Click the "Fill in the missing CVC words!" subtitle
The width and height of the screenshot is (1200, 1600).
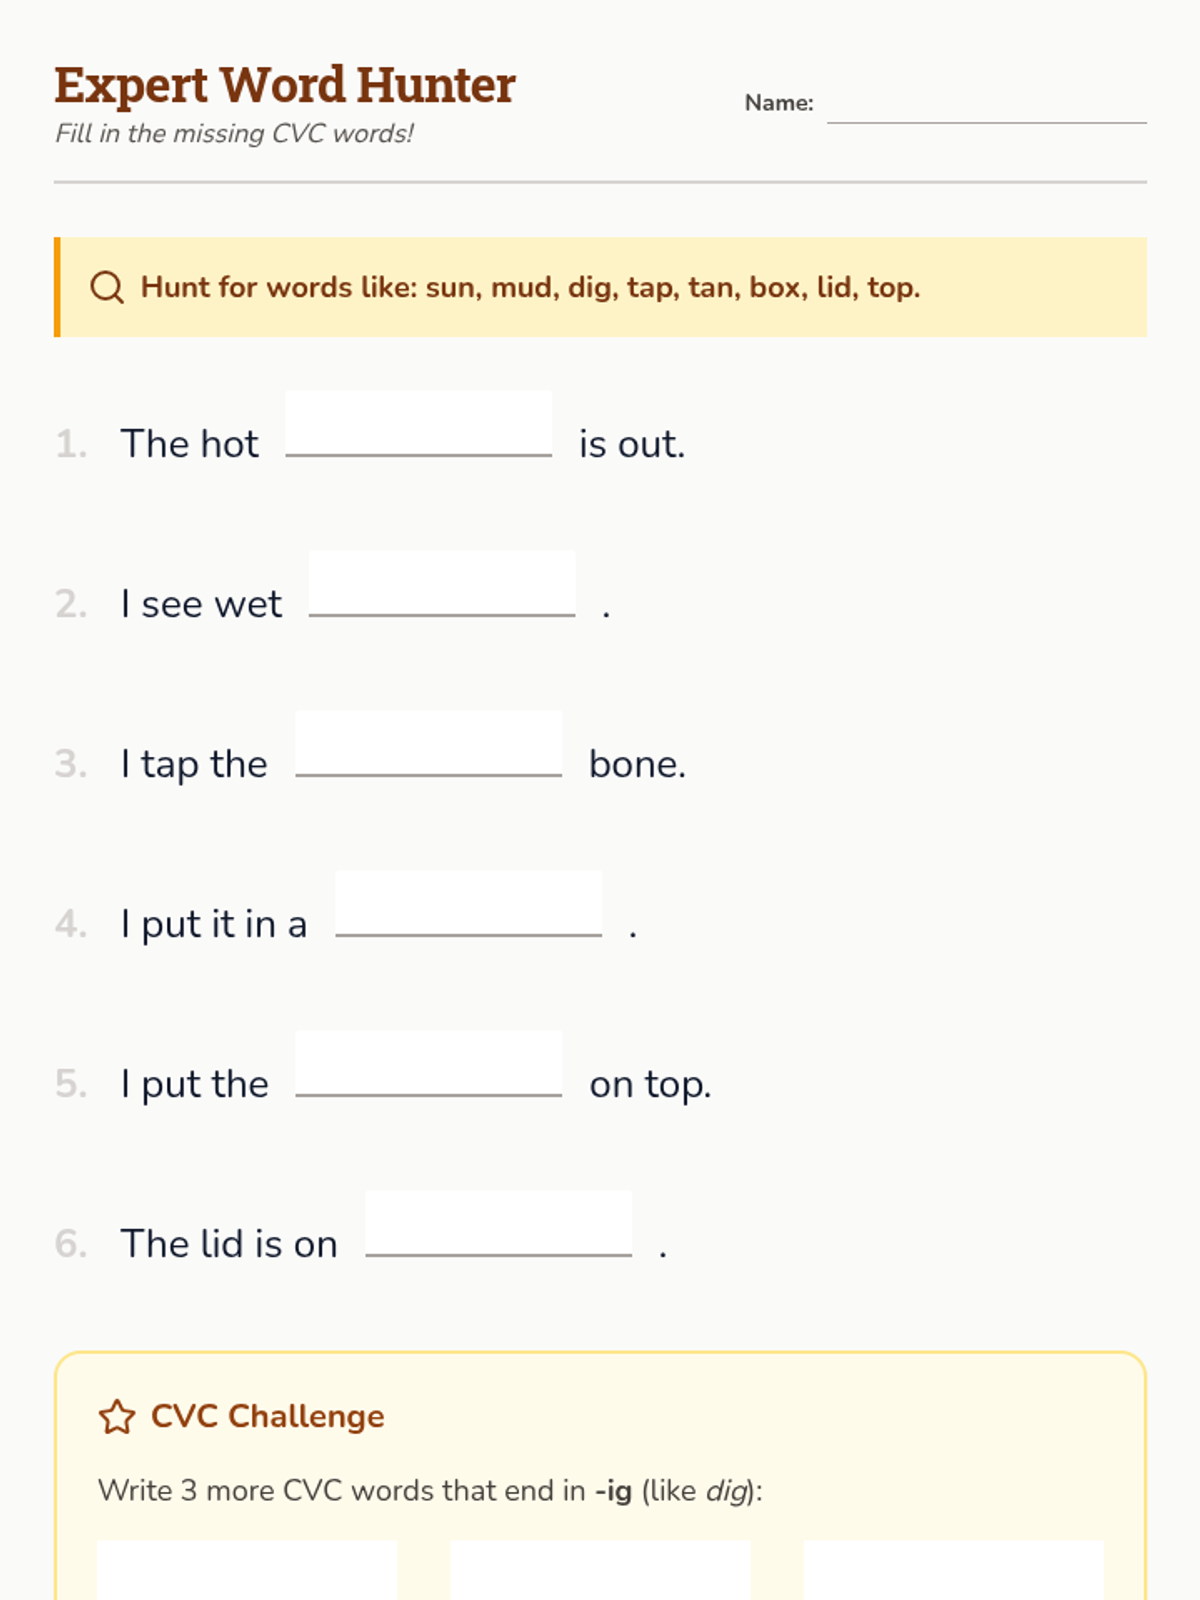pyautogui.click(x=234, y=134)
